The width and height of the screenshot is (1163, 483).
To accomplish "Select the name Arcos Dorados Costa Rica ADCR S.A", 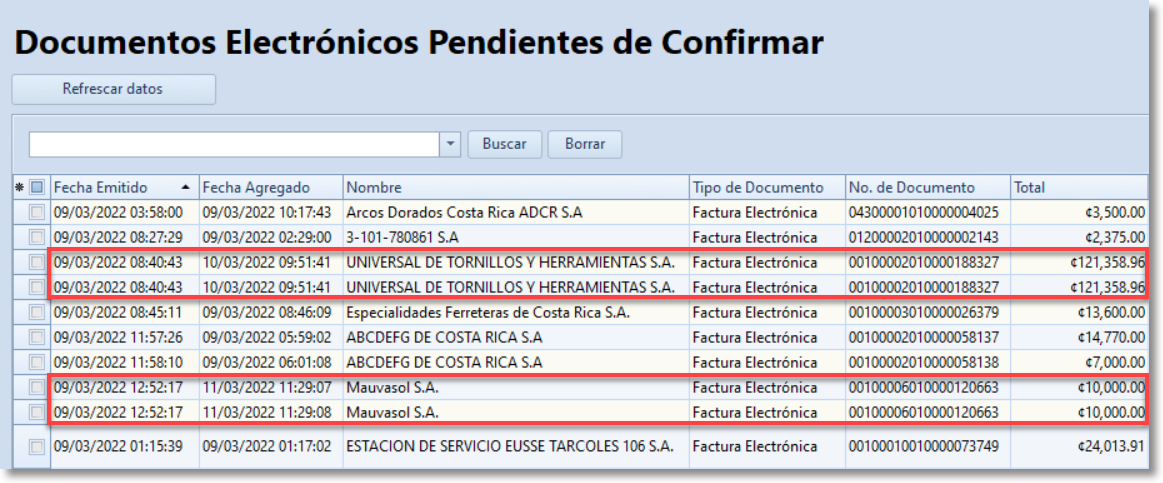I will (464, 213).
